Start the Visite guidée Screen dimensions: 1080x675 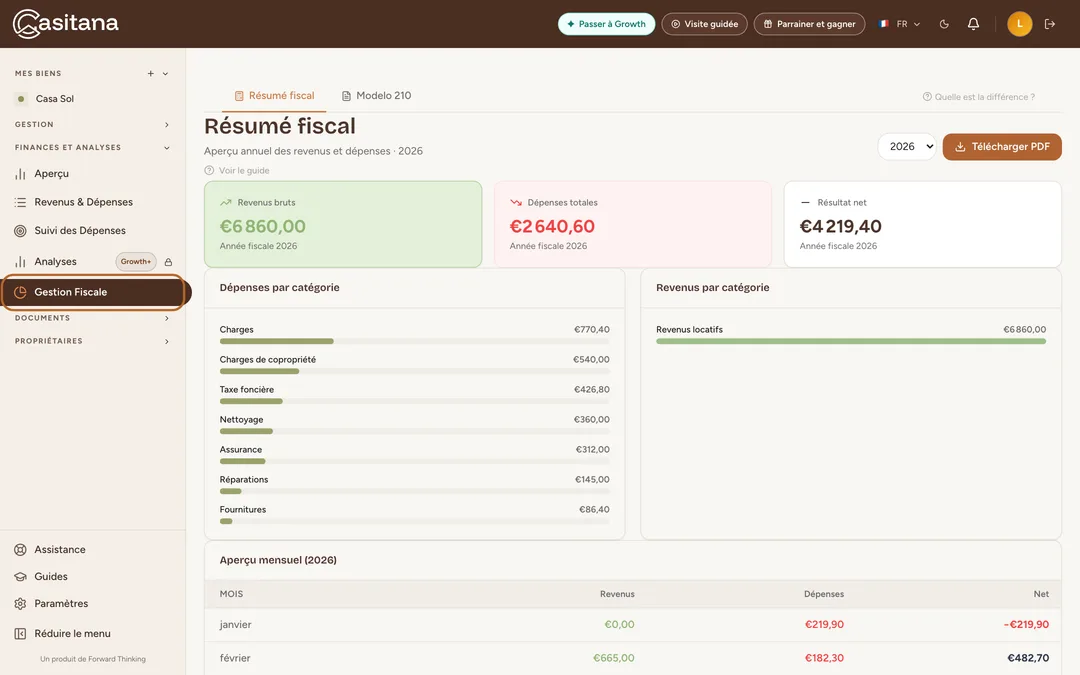pyautogui.click(x=704, y=24)
